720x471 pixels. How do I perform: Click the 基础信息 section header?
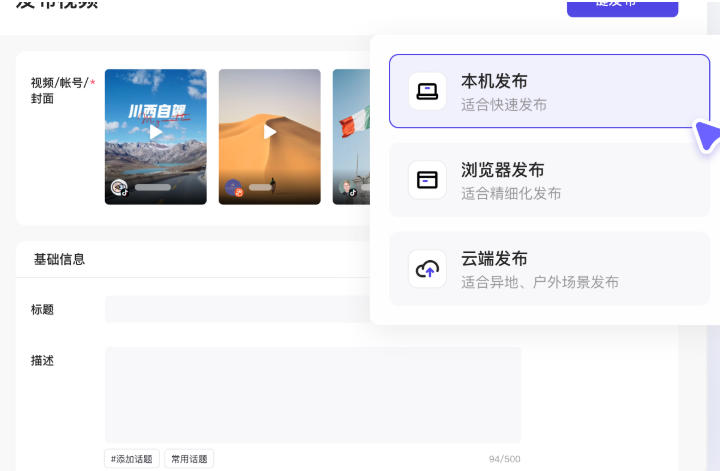point(60,259)
